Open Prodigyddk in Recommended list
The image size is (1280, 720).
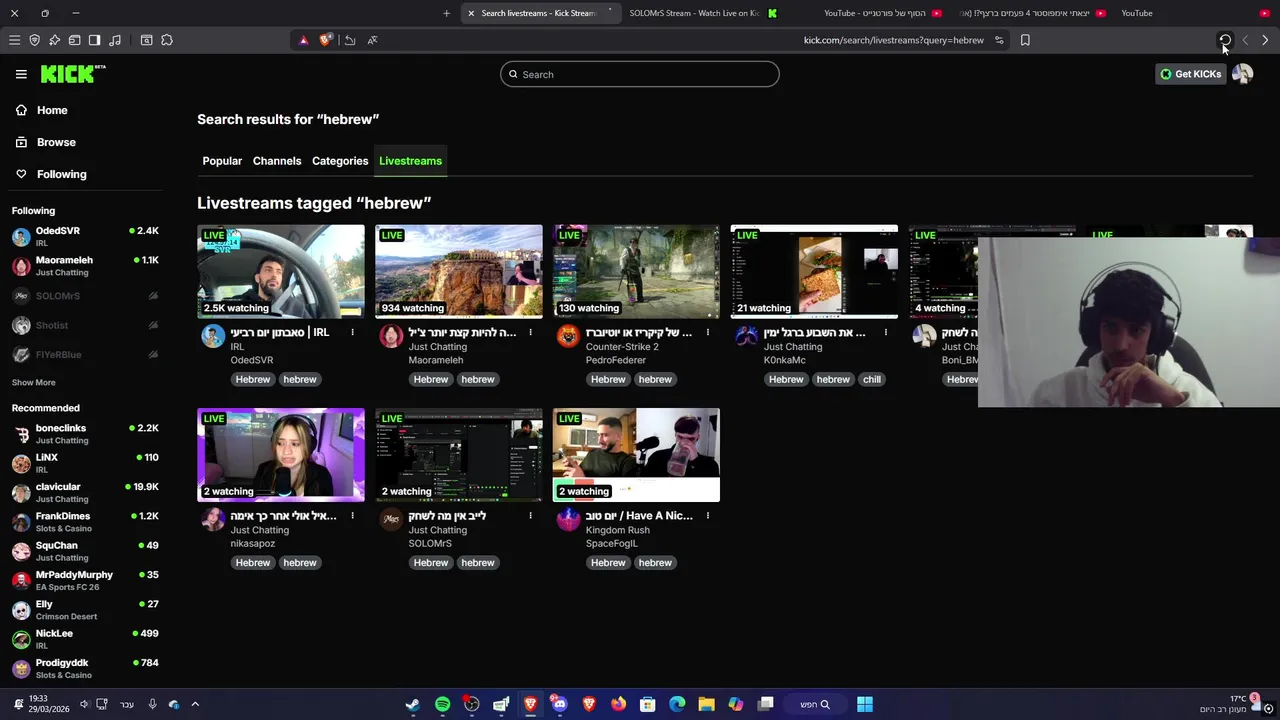[x=85, y=668]
